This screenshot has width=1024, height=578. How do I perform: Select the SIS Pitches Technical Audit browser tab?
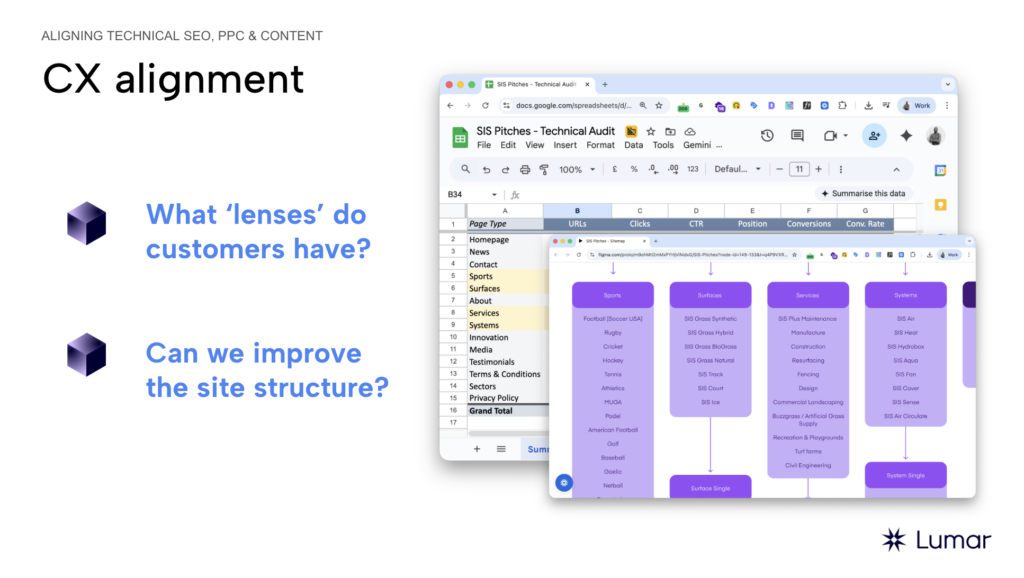[537, 84]
